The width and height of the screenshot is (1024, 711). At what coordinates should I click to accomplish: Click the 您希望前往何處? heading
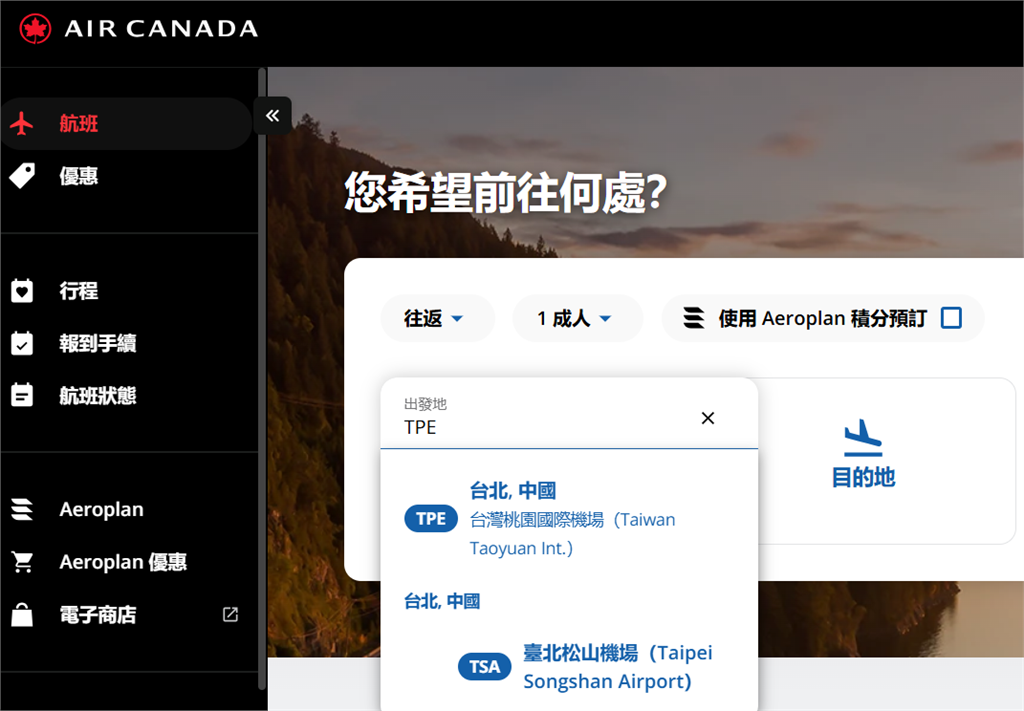coord(506,193)
